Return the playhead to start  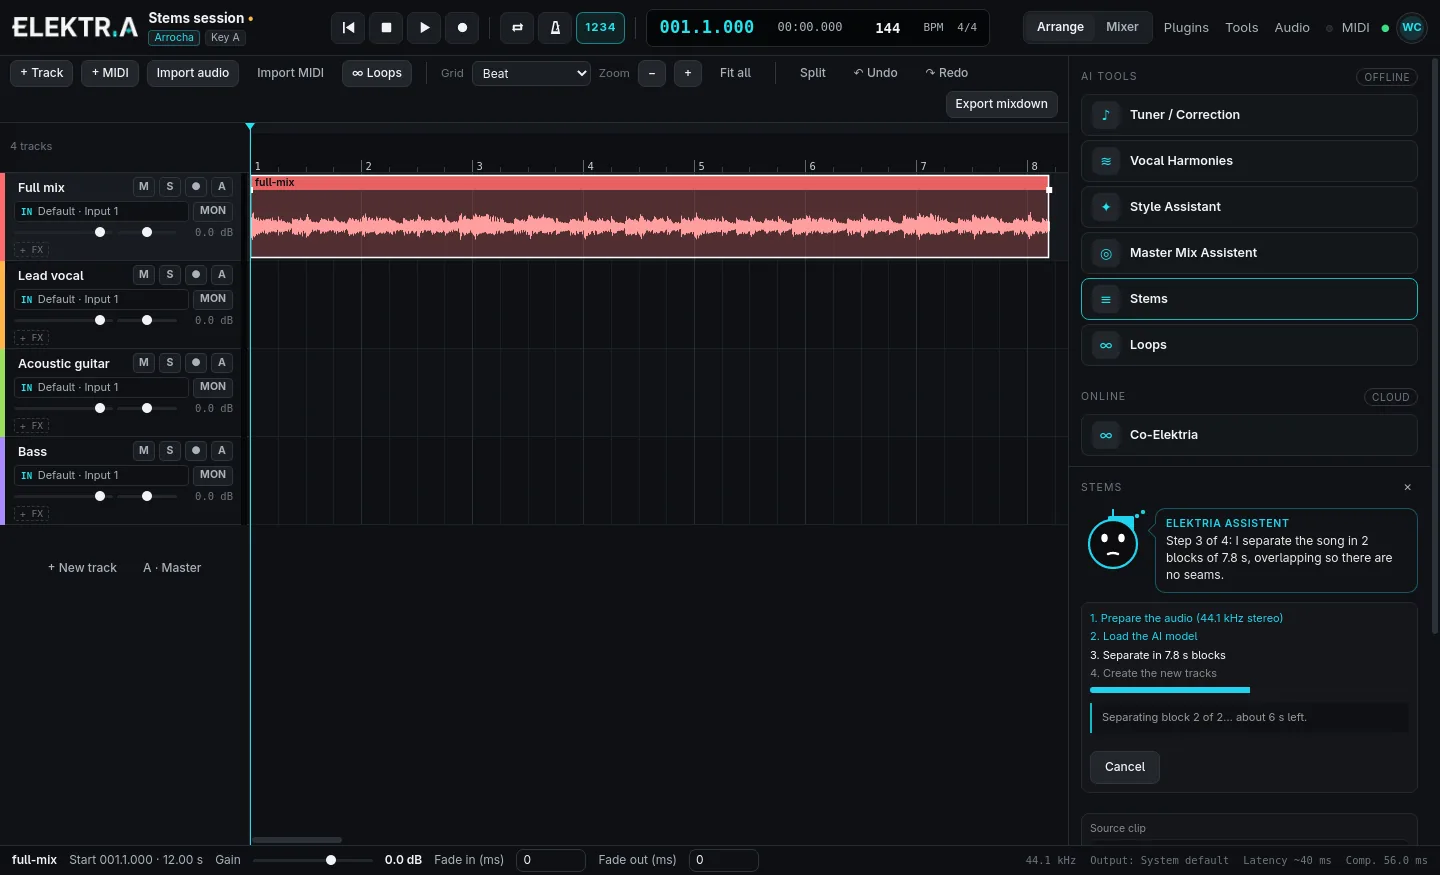[348, 28]
